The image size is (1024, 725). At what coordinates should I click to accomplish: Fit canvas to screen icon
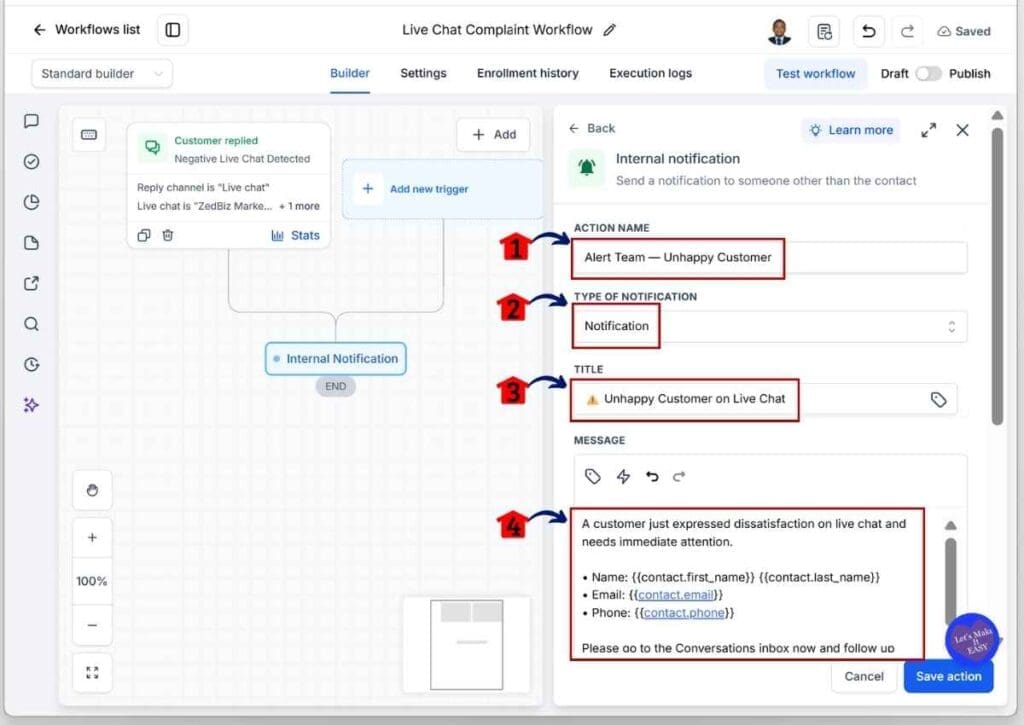(x=92, y=673)
